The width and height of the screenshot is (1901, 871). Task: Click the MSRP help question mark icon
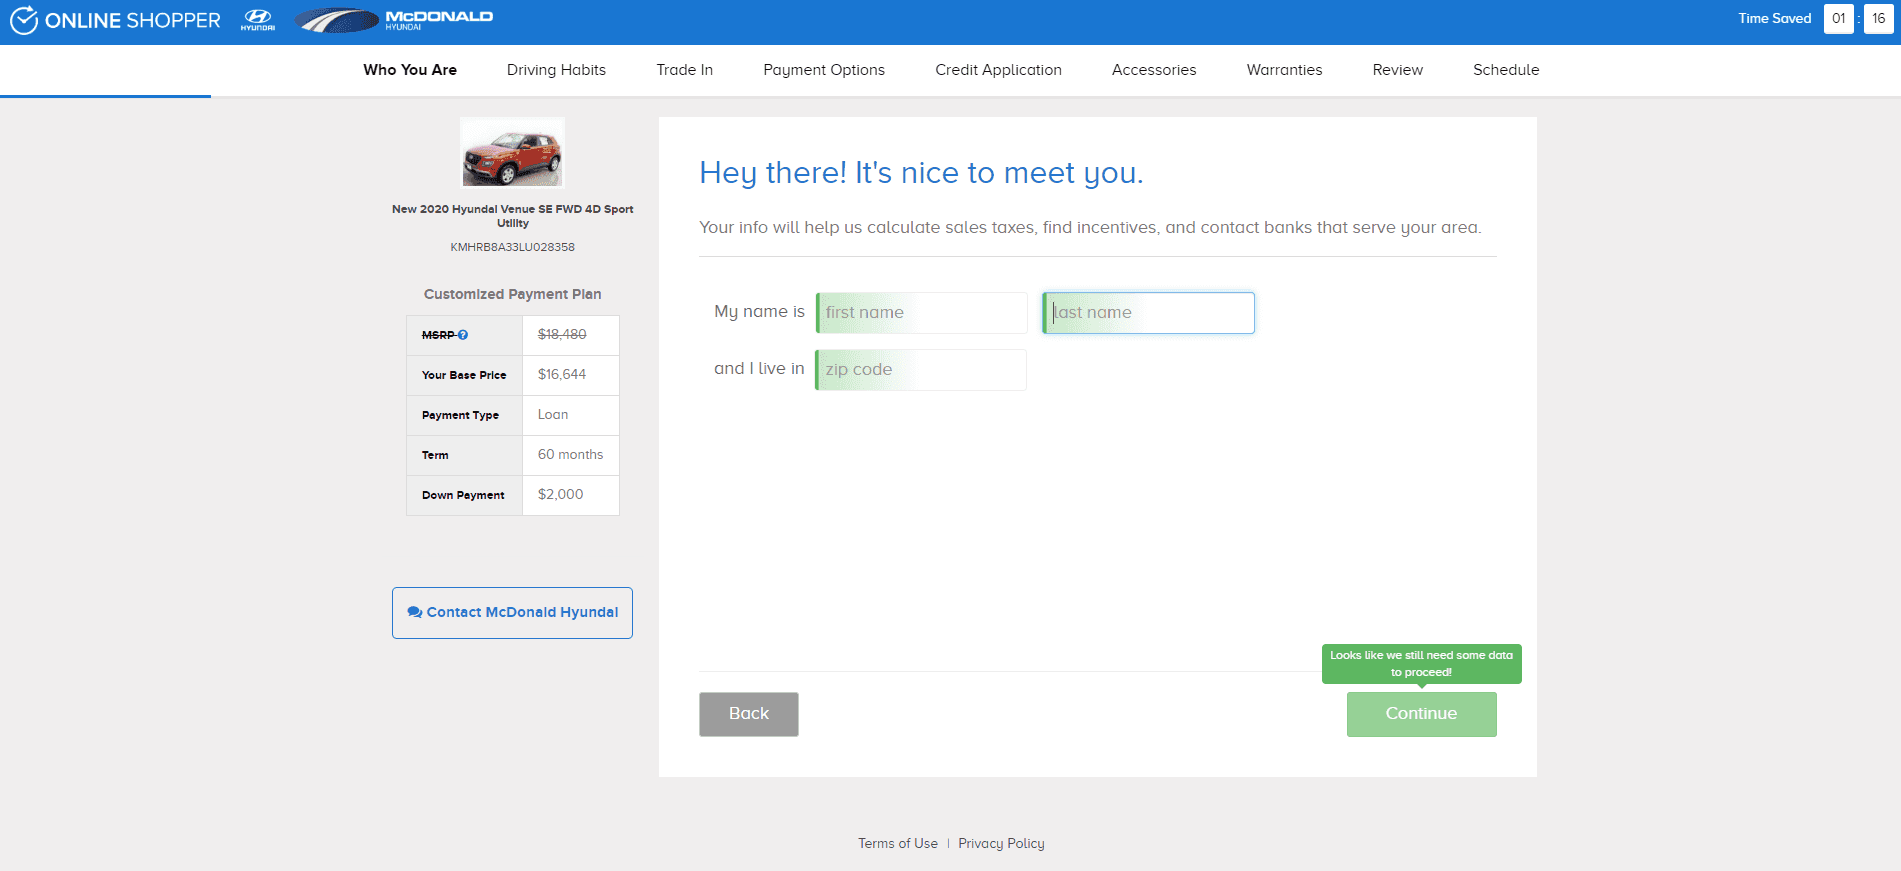(x=463, y=335)
